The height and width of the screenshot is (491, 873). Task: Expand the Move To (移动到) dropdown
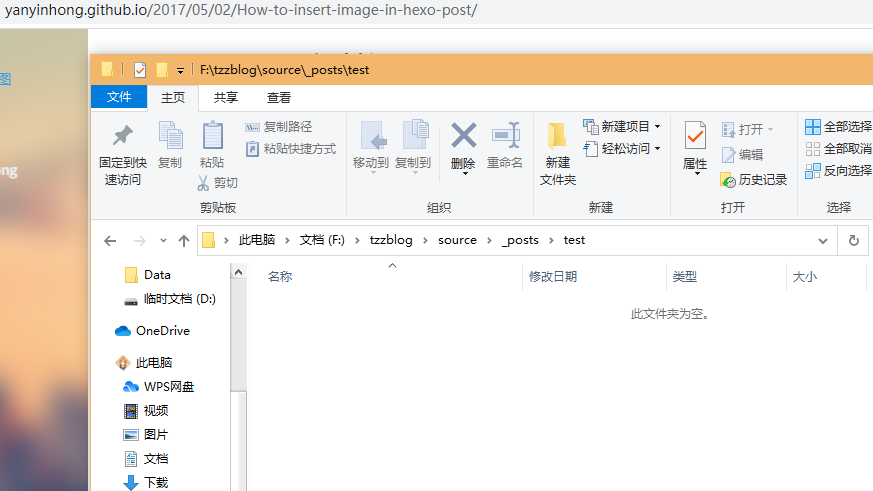(x=370, y=172)
